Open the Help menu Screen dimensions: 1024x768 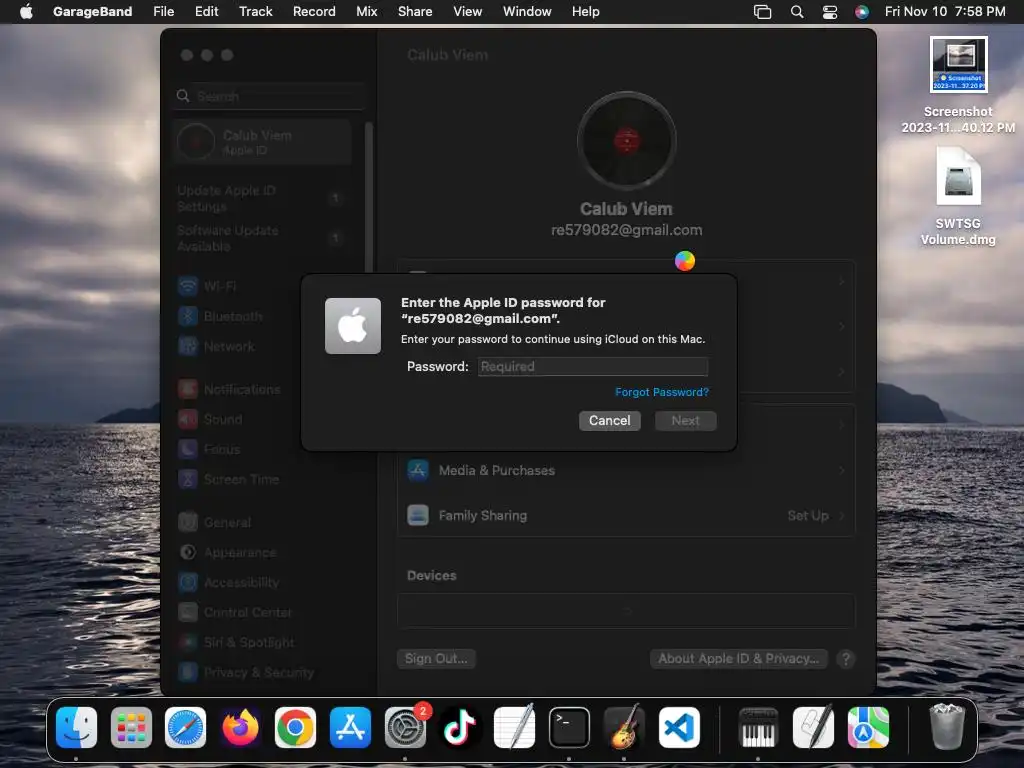pyautogui.click(x=585, y=11)
